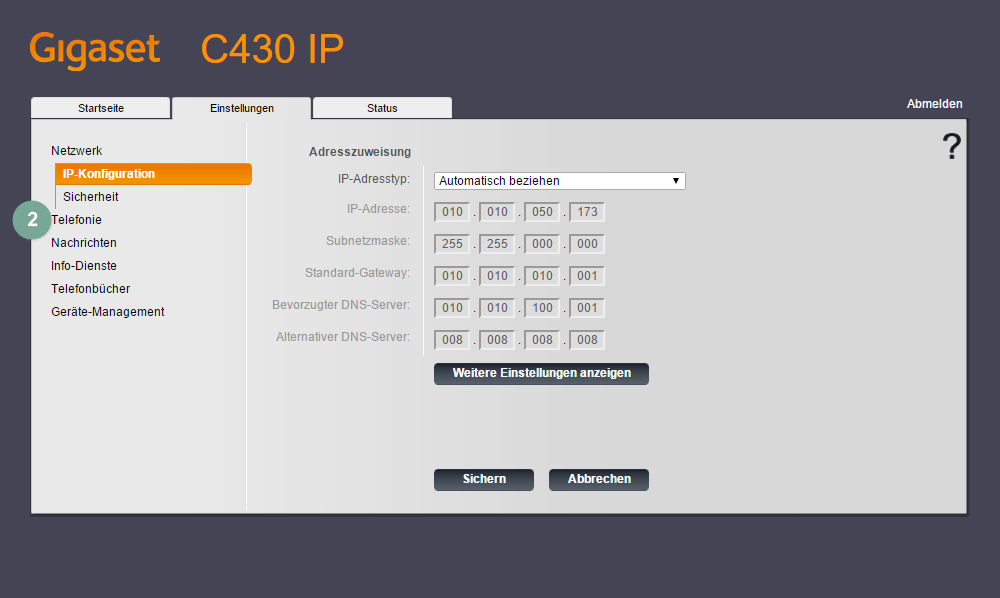1000x598 pixels.
Task: Open Telefonbücher in the sidebar
Action: point(91,289)
